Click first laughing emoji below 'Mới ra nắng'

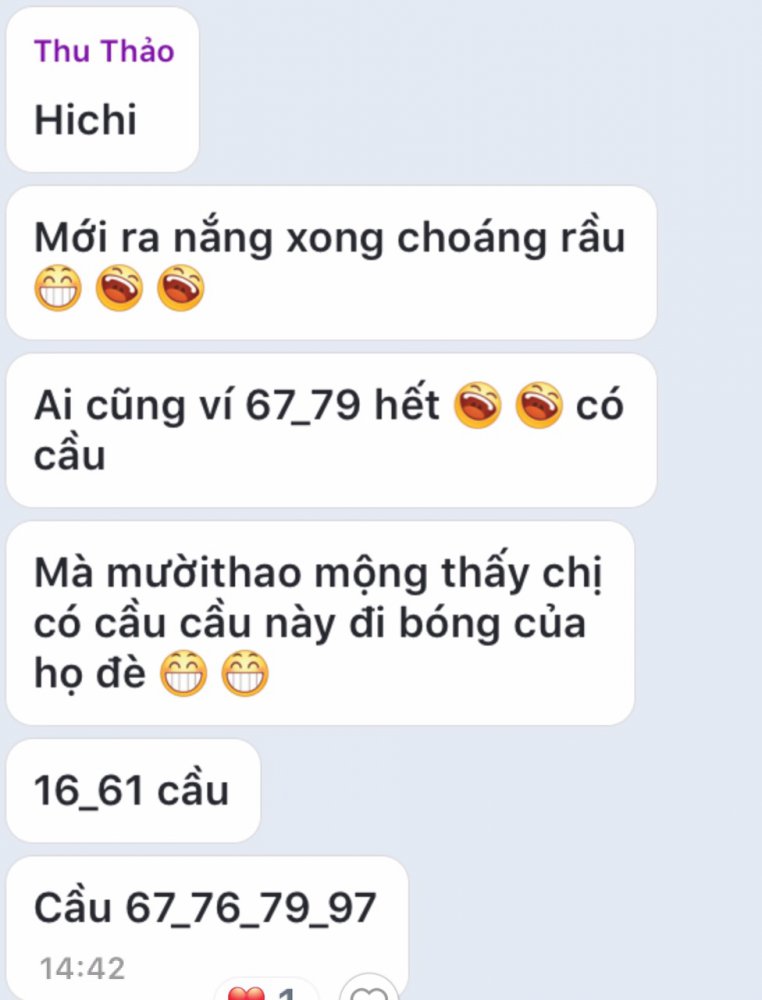click(x=119, y=288)
